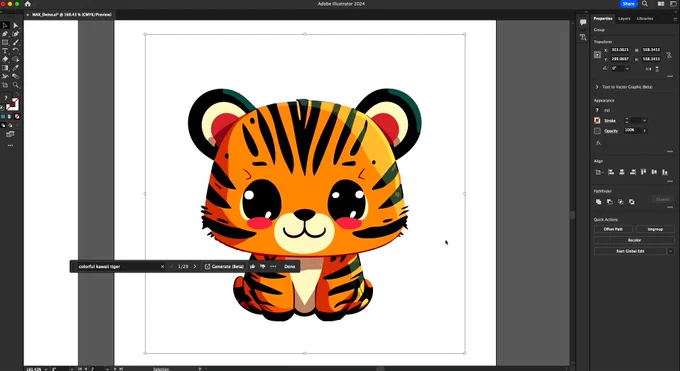Select the Eyedropper tool
Viewport: 680px width, 371px height.
[16, 68]
